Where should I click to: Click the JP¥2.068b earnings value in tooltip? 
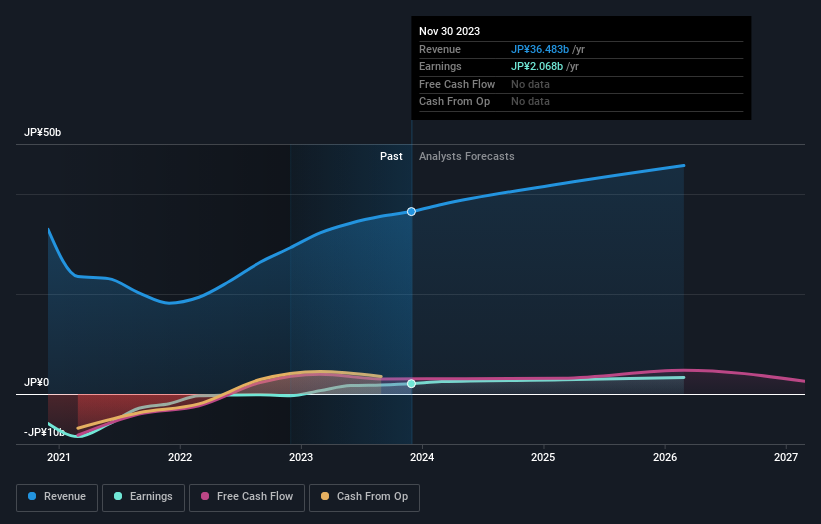pos(537,66)
